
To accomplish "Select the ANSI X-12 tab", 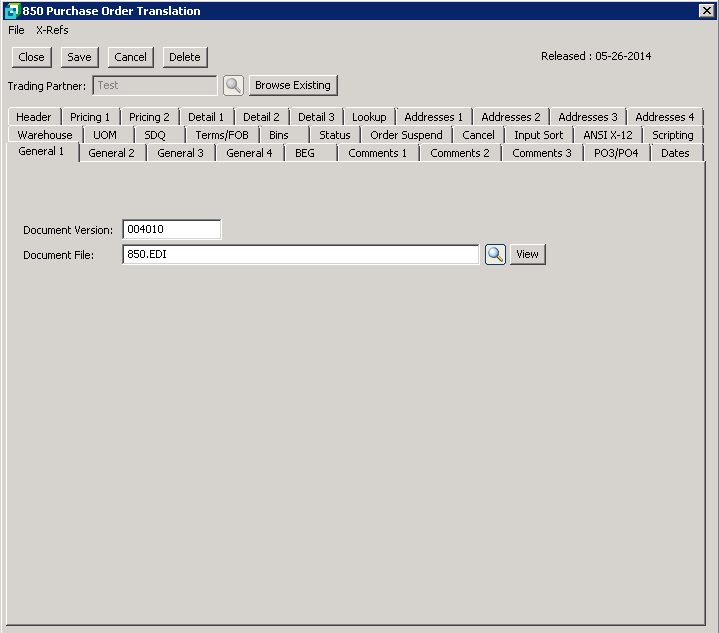I will click(x=607, y=135).
